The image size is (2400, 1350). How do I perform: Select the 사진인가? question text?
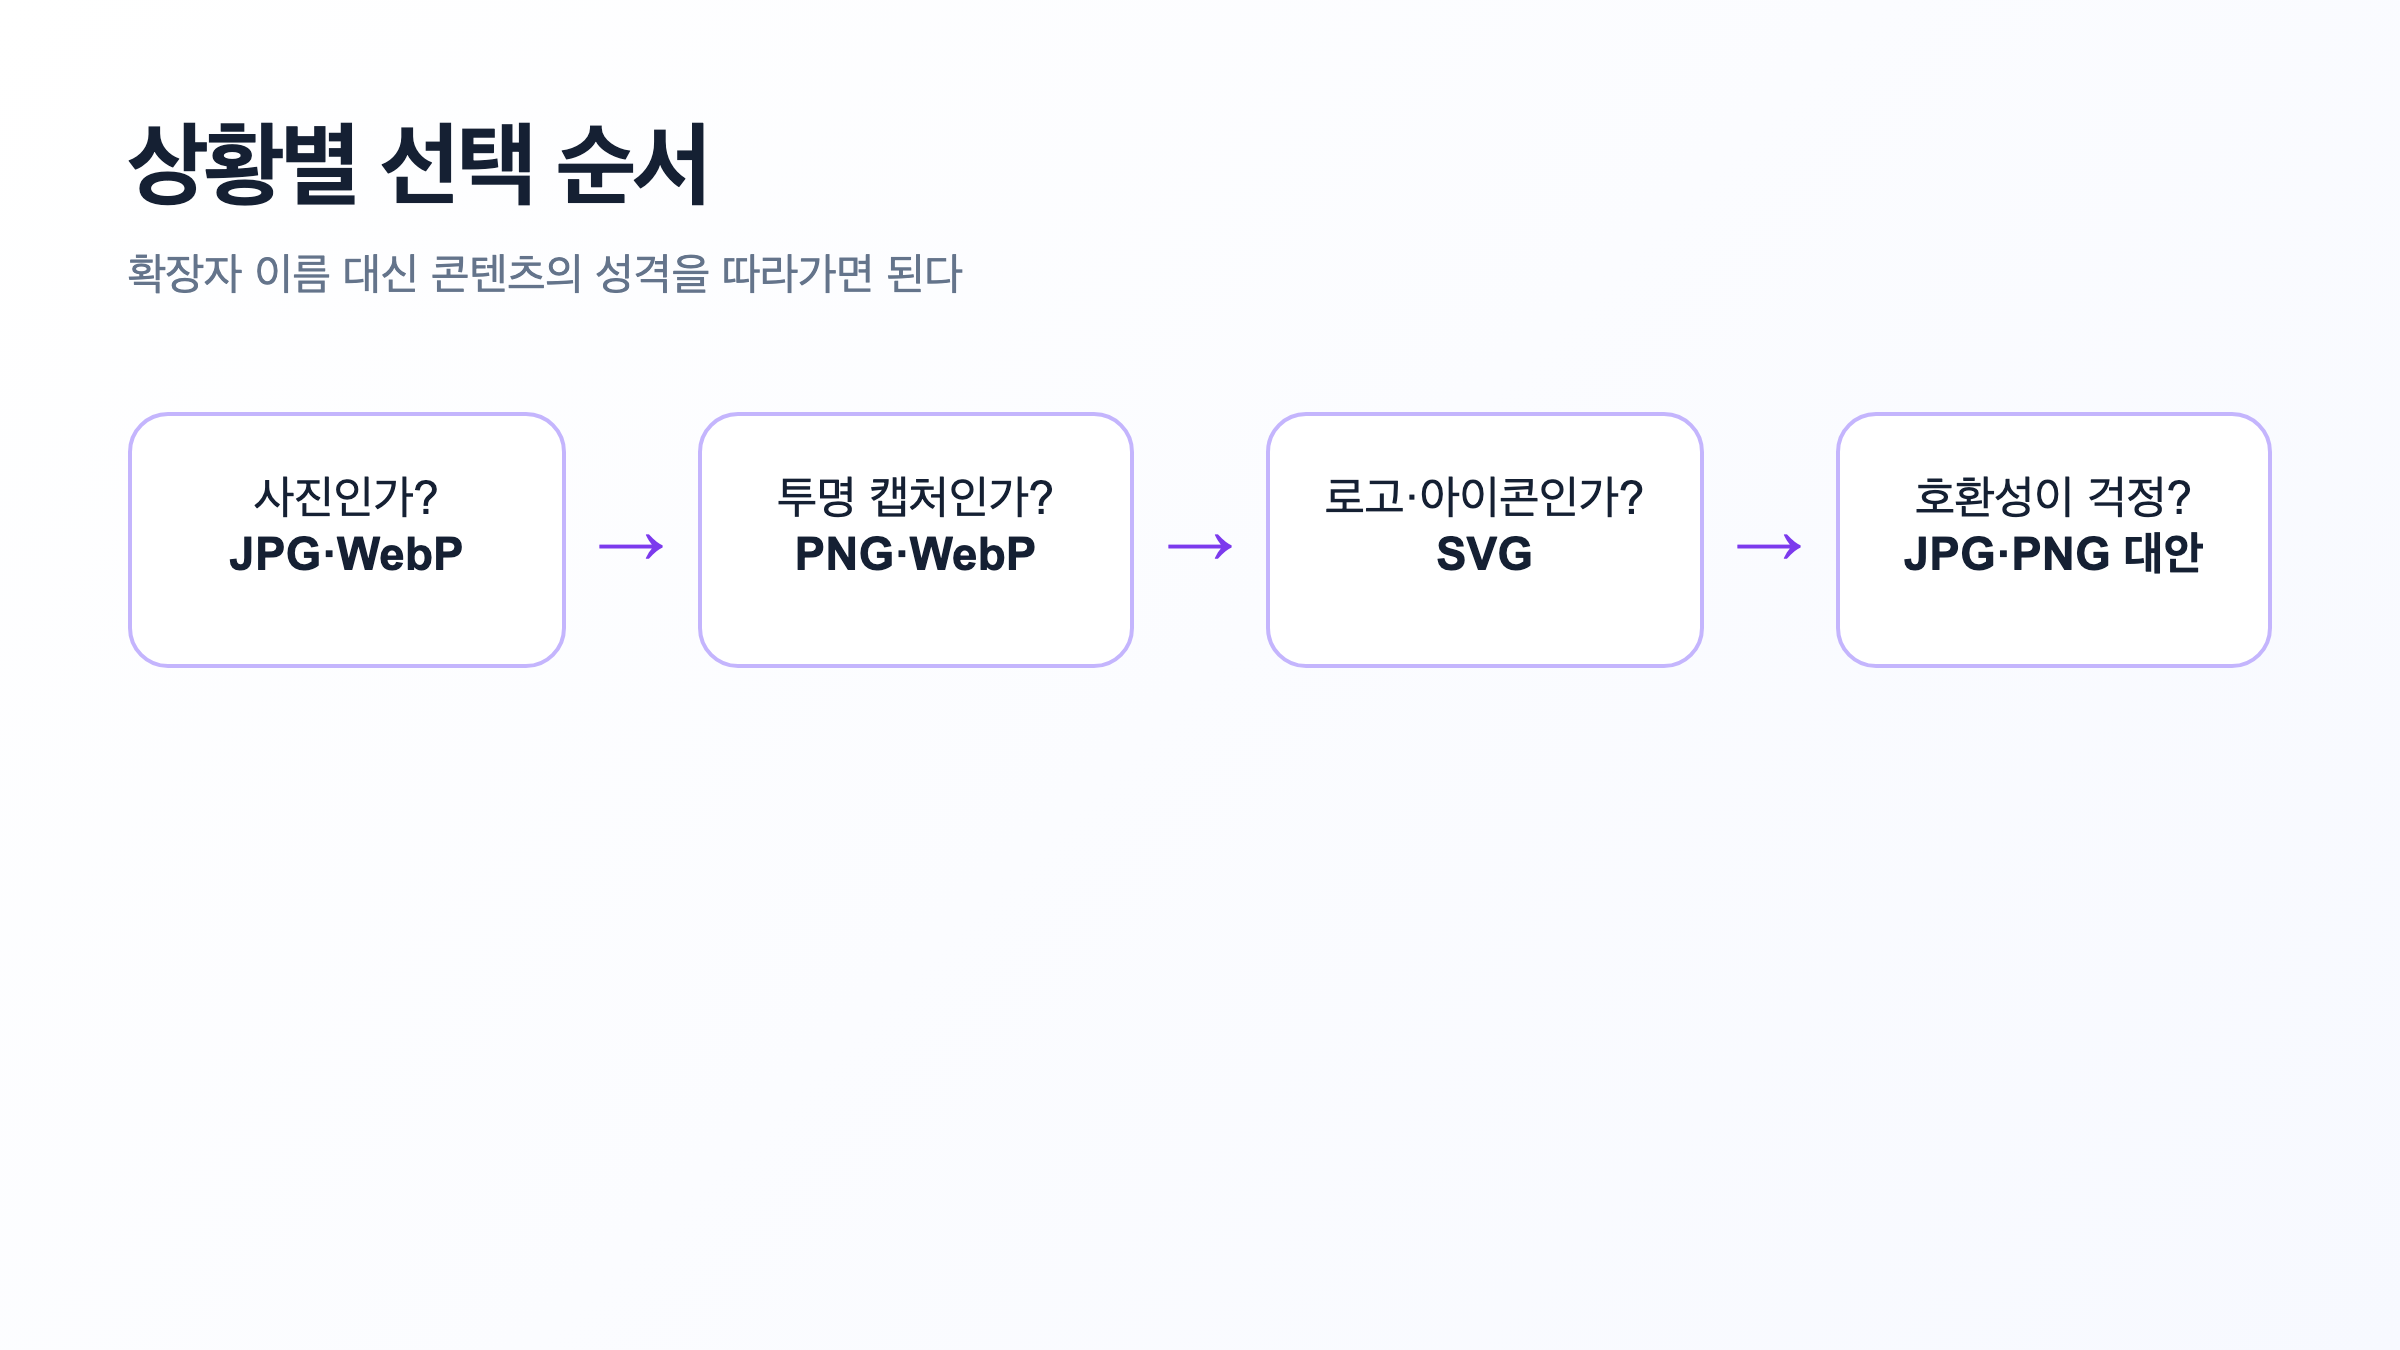coord(346,497)
